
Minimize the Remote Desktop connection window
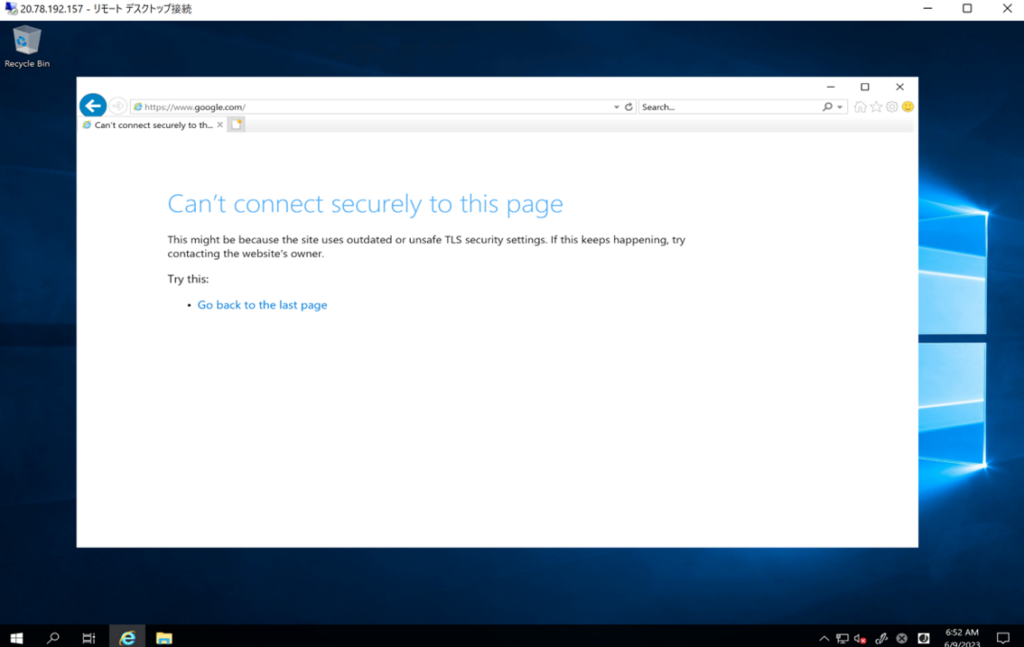tap(927, 8)
